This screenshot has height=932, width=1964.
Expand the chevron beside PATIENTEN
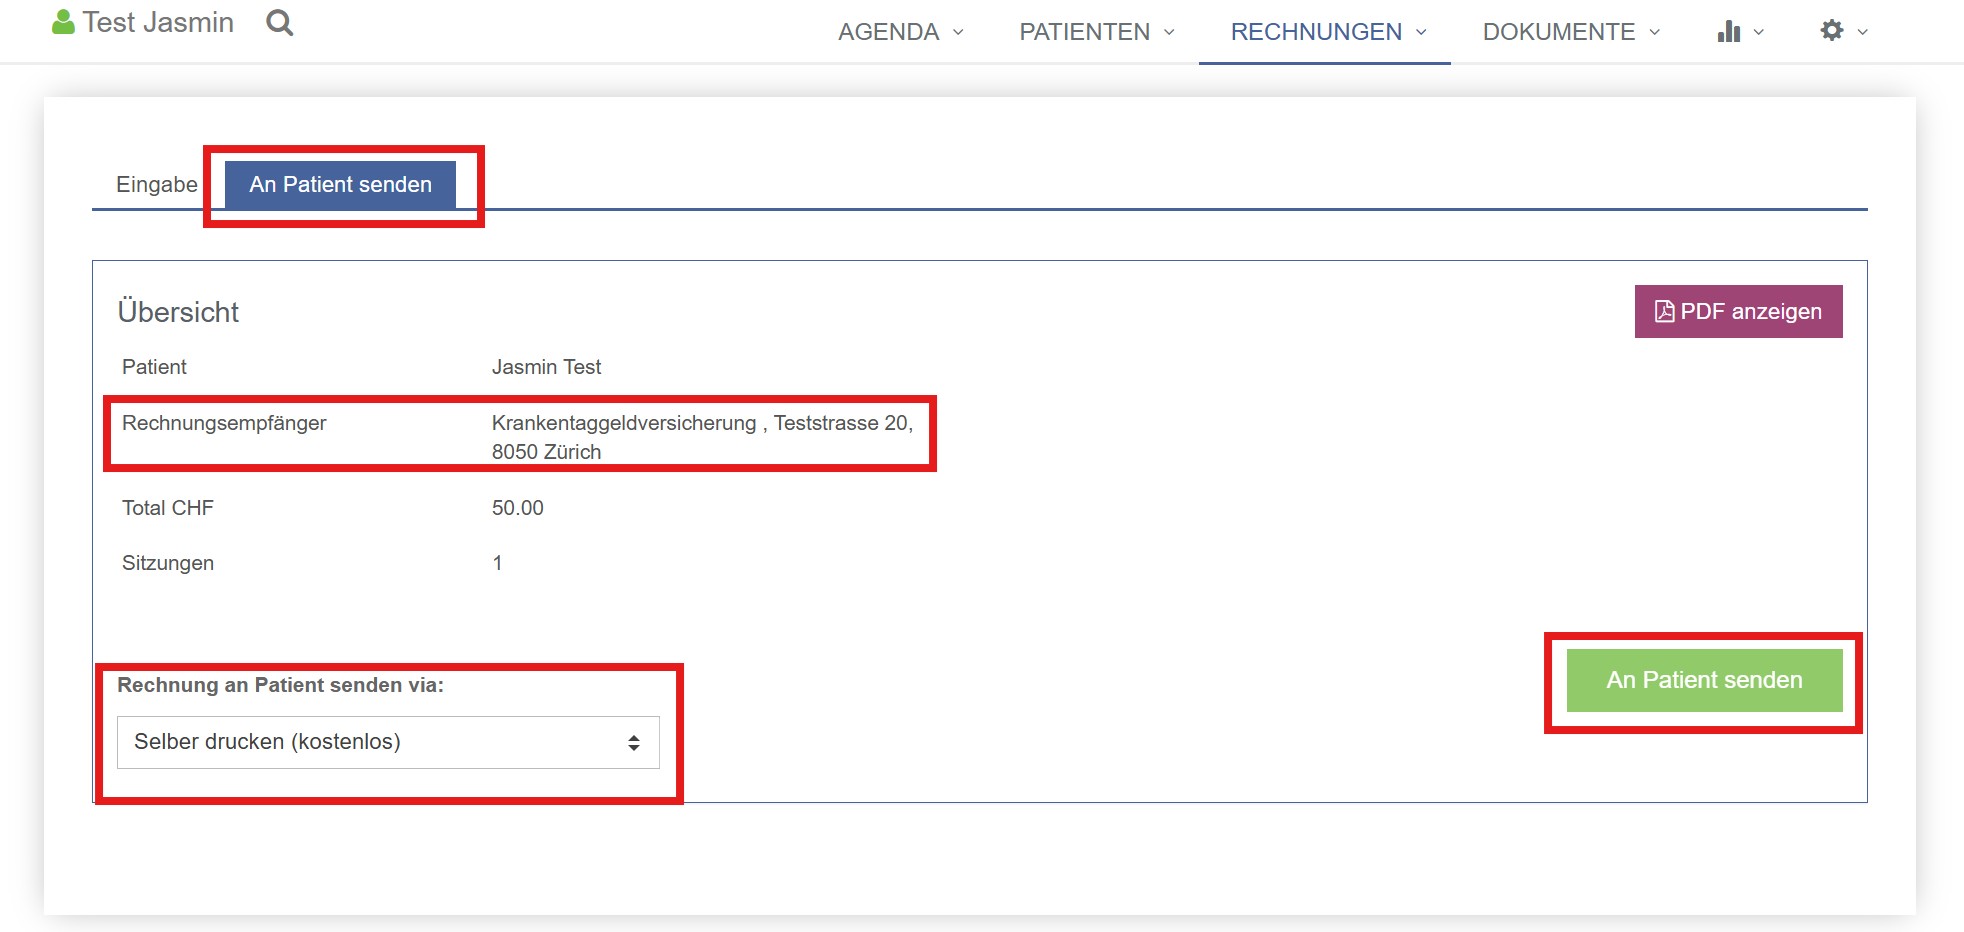pos(1169,32)
